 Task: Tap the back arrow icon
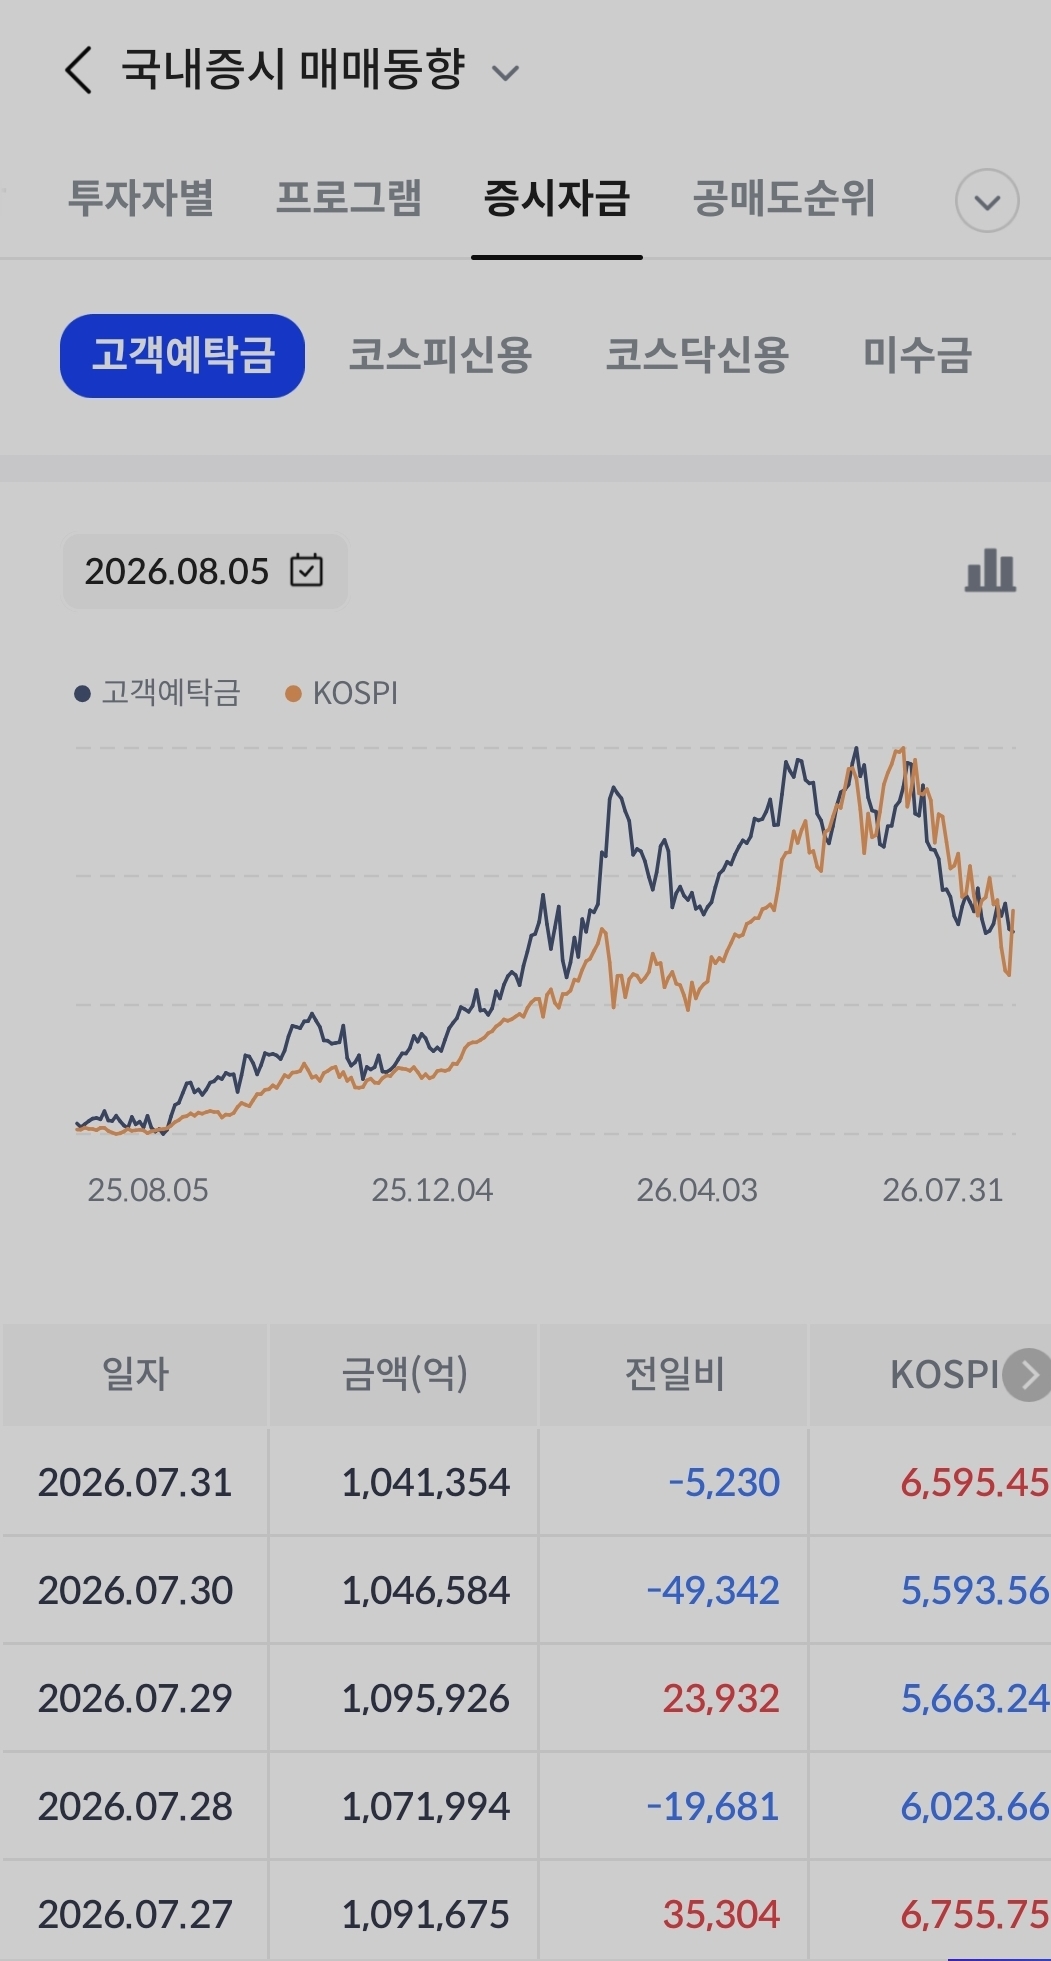78,71
